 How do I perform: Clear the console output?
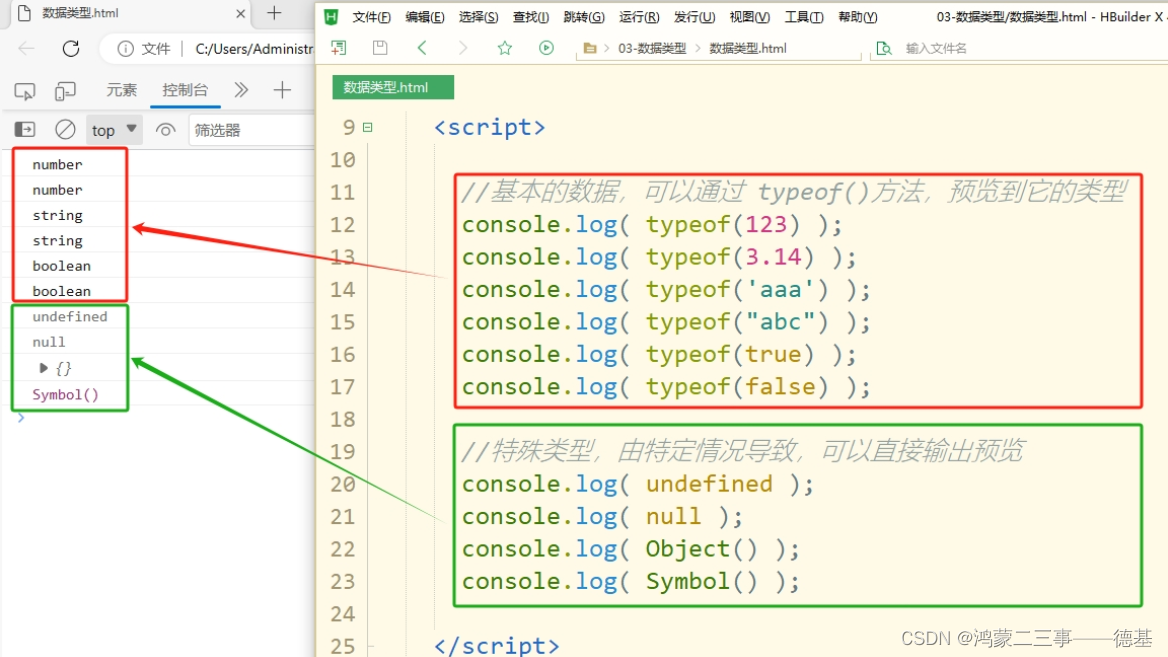[66, 130]
